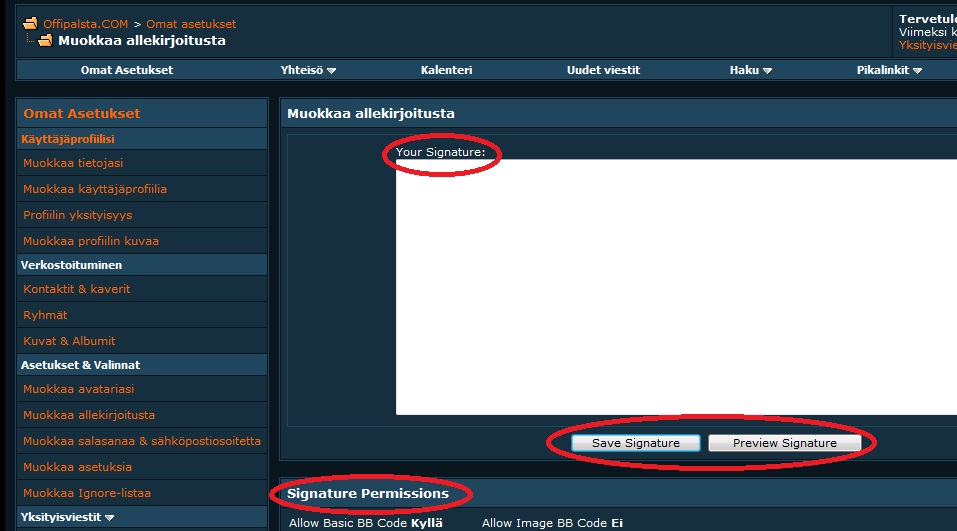Open the Pikalinkit dropdown menu
The image size is (957, 531).
[x=889, y=70]
